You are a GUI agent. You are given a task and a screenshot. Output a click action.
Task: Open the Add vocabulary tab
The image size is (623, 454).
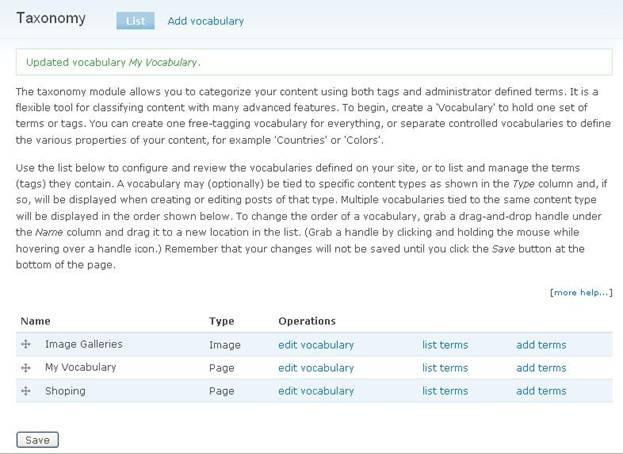point(205,20)
